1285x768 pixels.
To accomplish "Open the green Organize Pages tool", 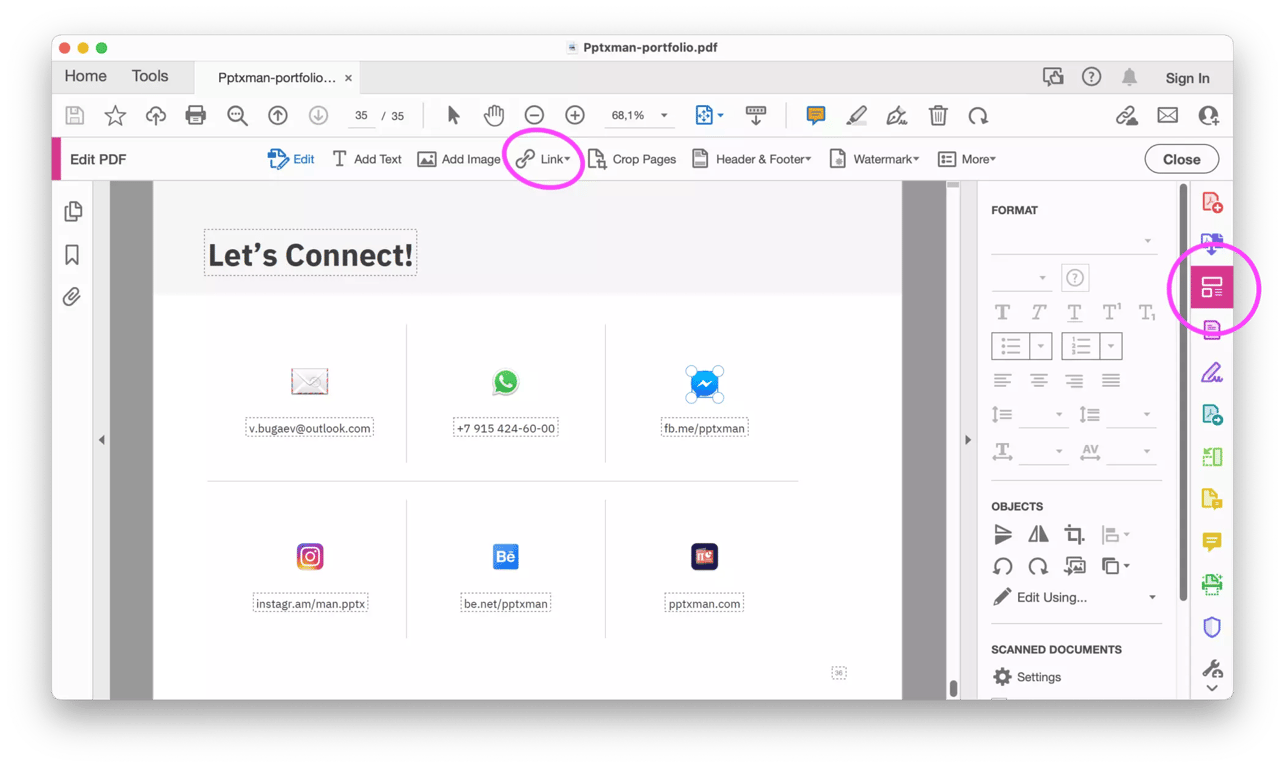I will tap(1212, 457).
